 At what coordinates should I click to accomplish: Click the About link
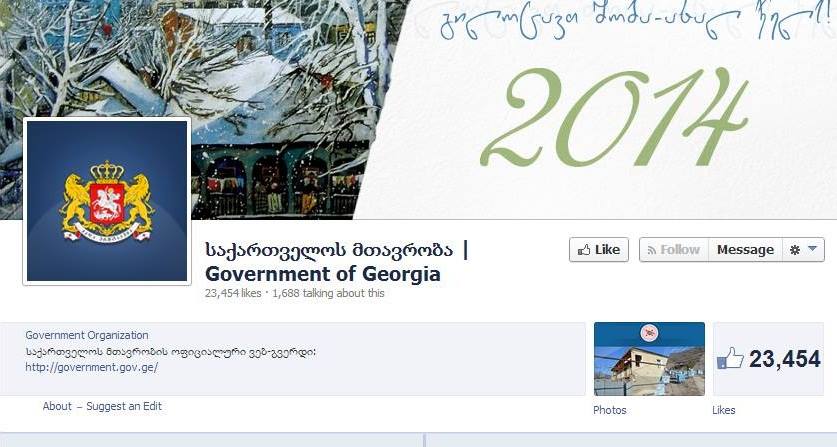[57, 406]
